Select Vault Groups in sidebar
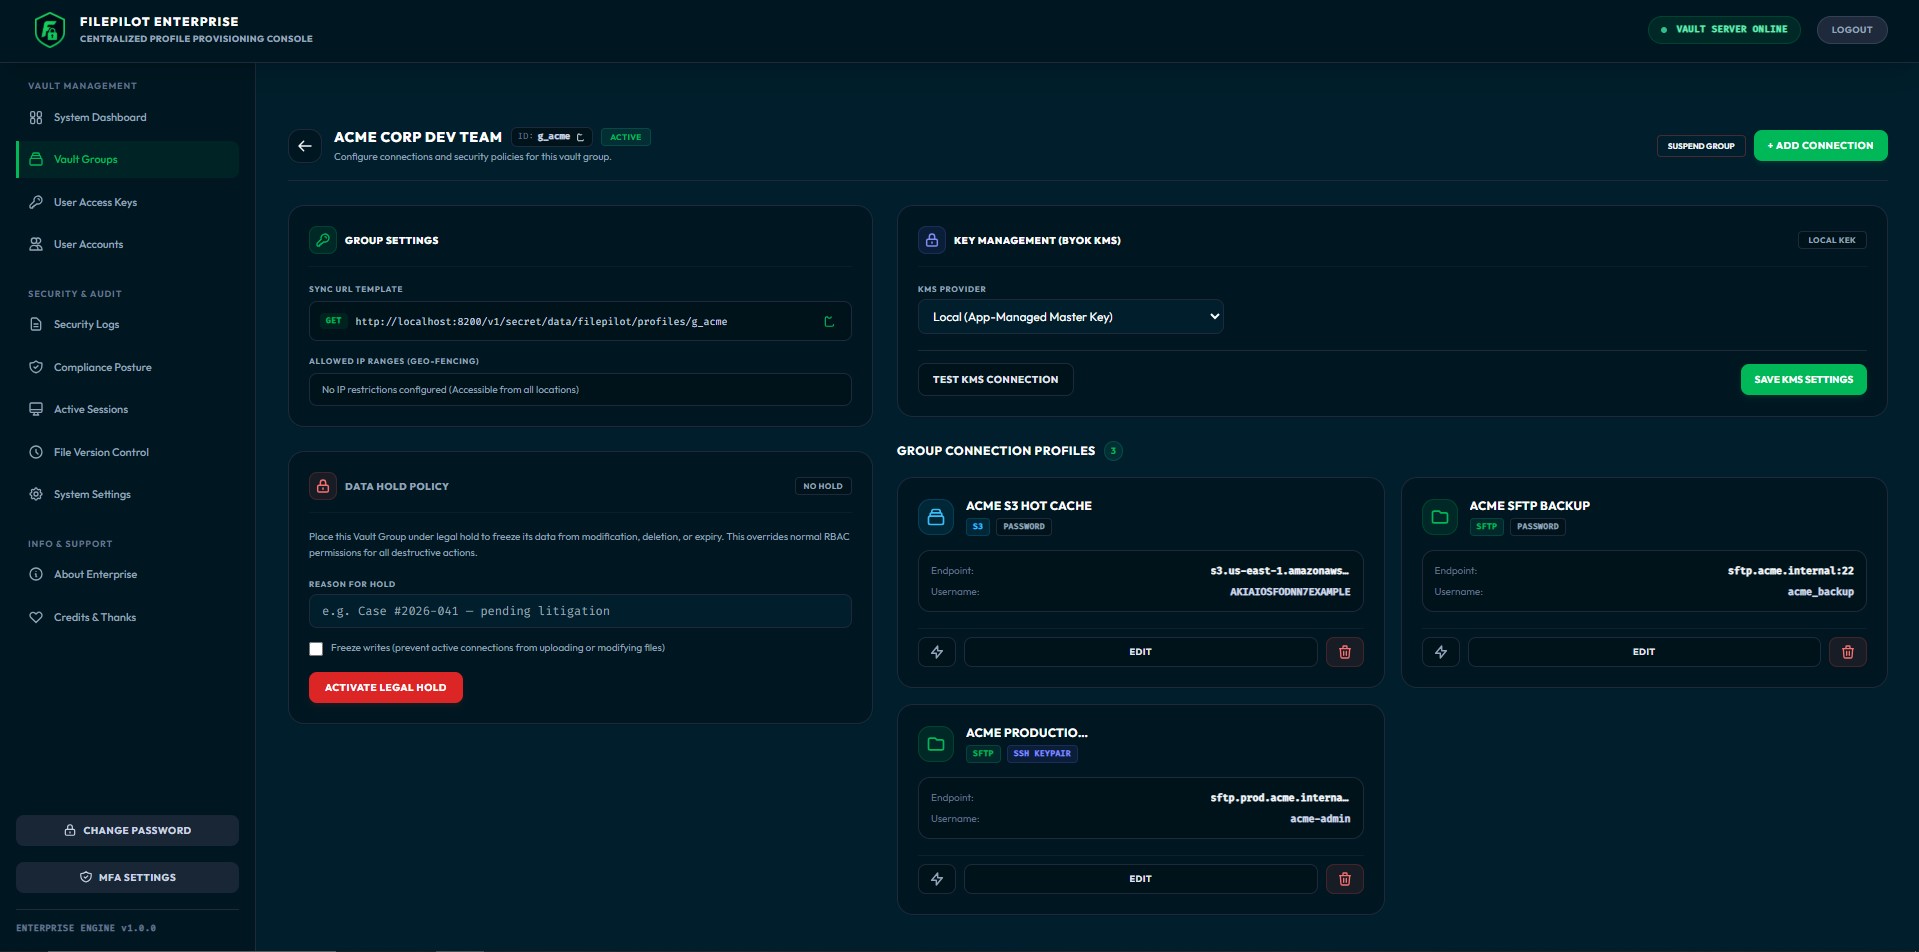1919x952 pixels. (127, 159)
